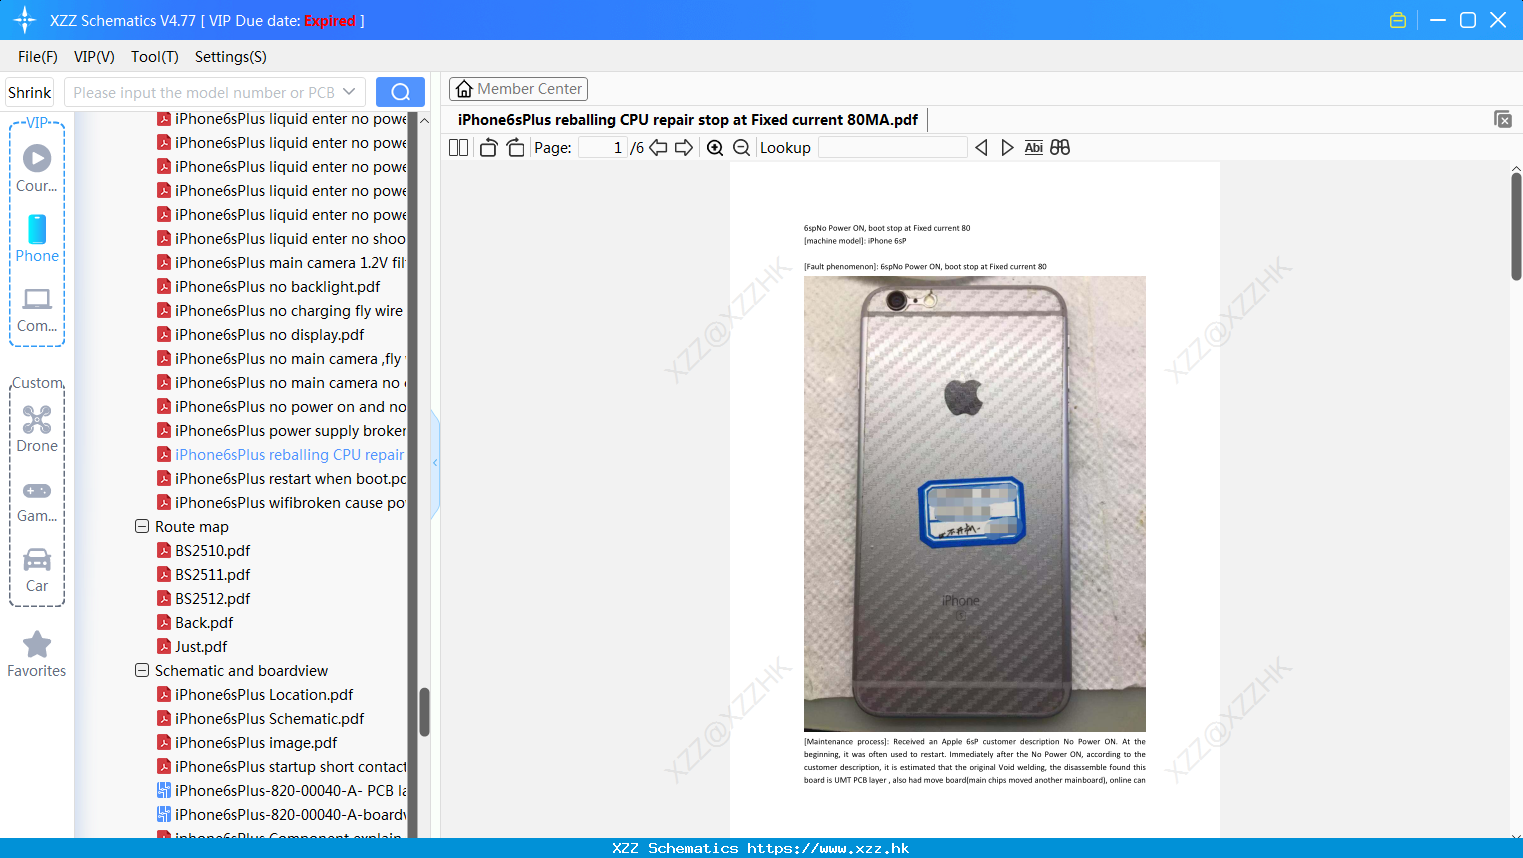Collapse file tree panel handle

tap(435, 463)
